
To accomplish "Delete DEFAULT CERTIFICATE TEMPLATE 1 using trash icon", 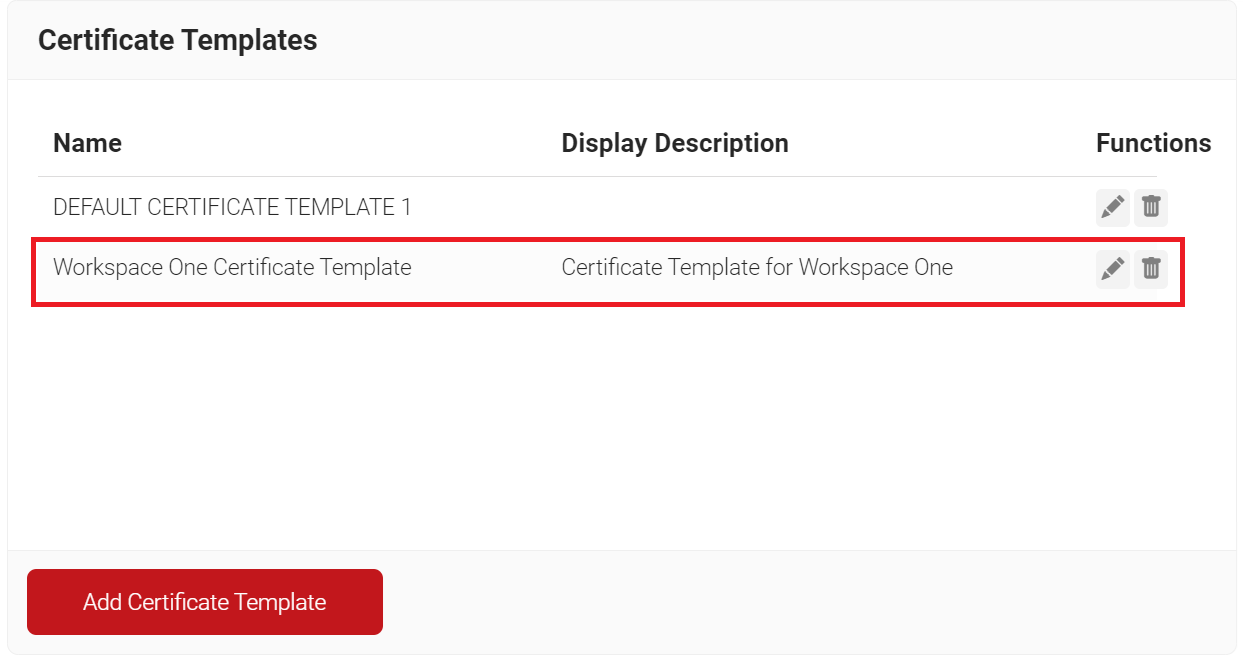I will click(x=1151, y=207).
